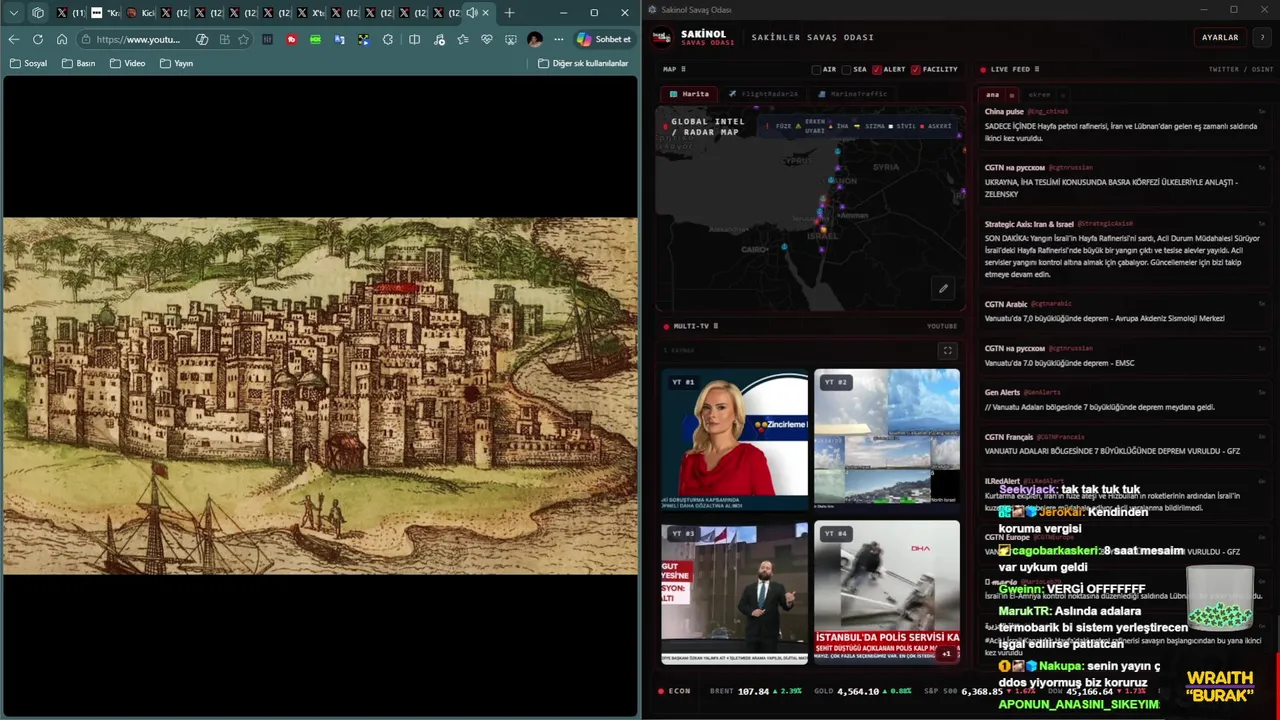Open the YT #4 DHA stream thumbnail
The width and height of the screenshot is (1280, 720).
(887, 593)
